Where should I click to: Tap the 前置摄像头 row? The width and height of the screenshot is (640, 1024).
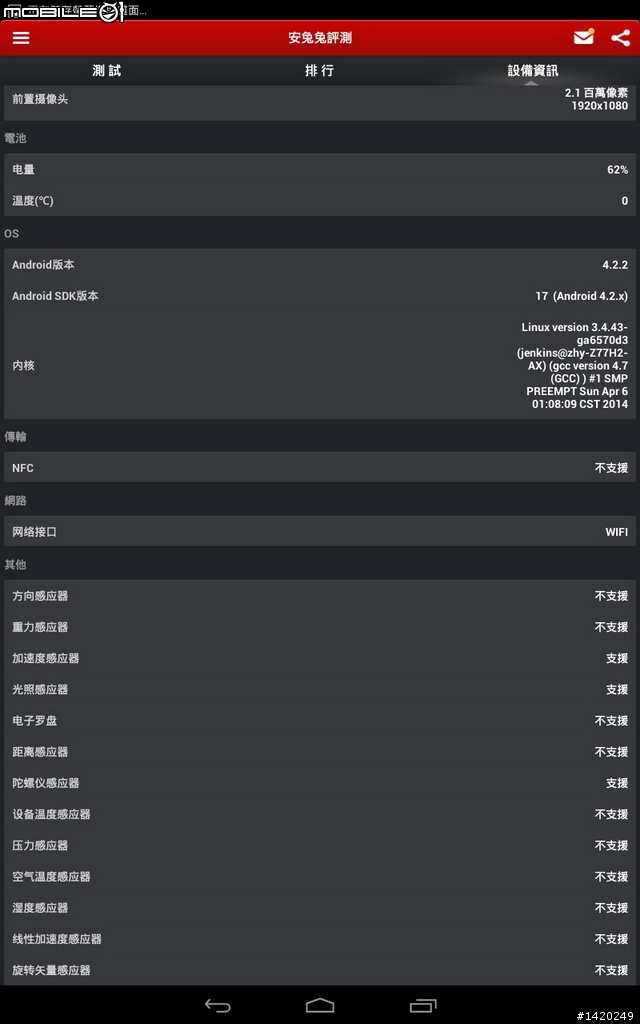(x=320, y=100)
